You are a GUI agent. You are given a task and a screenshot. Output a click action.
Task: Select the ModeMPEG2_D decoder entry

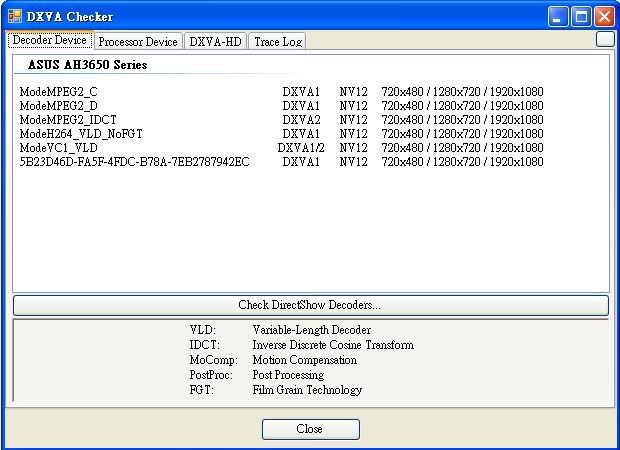coord(282,106)
